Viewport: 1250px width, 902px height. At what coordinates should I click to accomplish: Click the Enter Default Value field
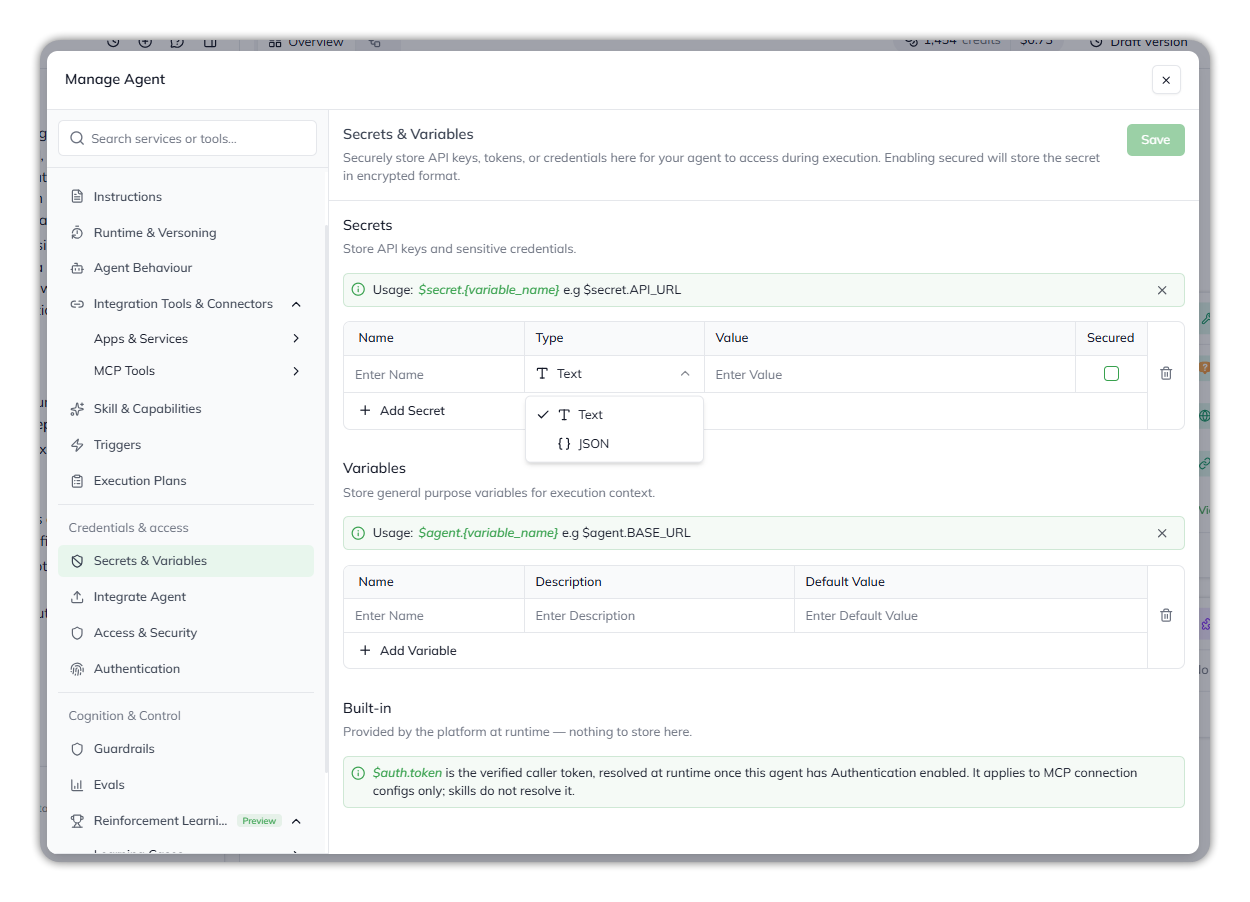click(x=971, y=616)
